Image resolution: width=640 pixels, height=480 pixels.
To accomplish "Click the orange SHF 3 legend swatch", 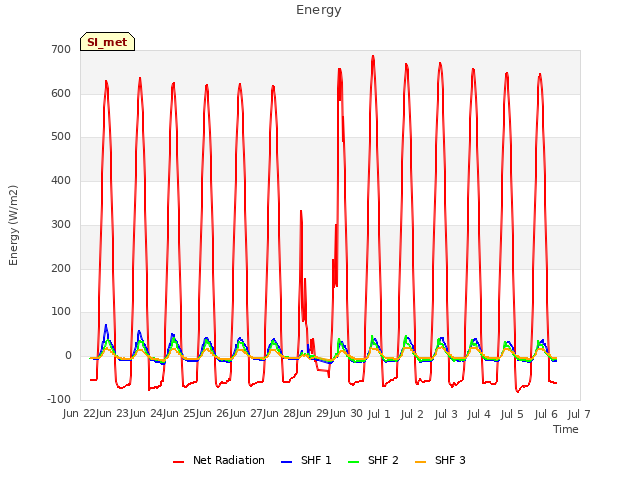I will (x=420, y=462).
